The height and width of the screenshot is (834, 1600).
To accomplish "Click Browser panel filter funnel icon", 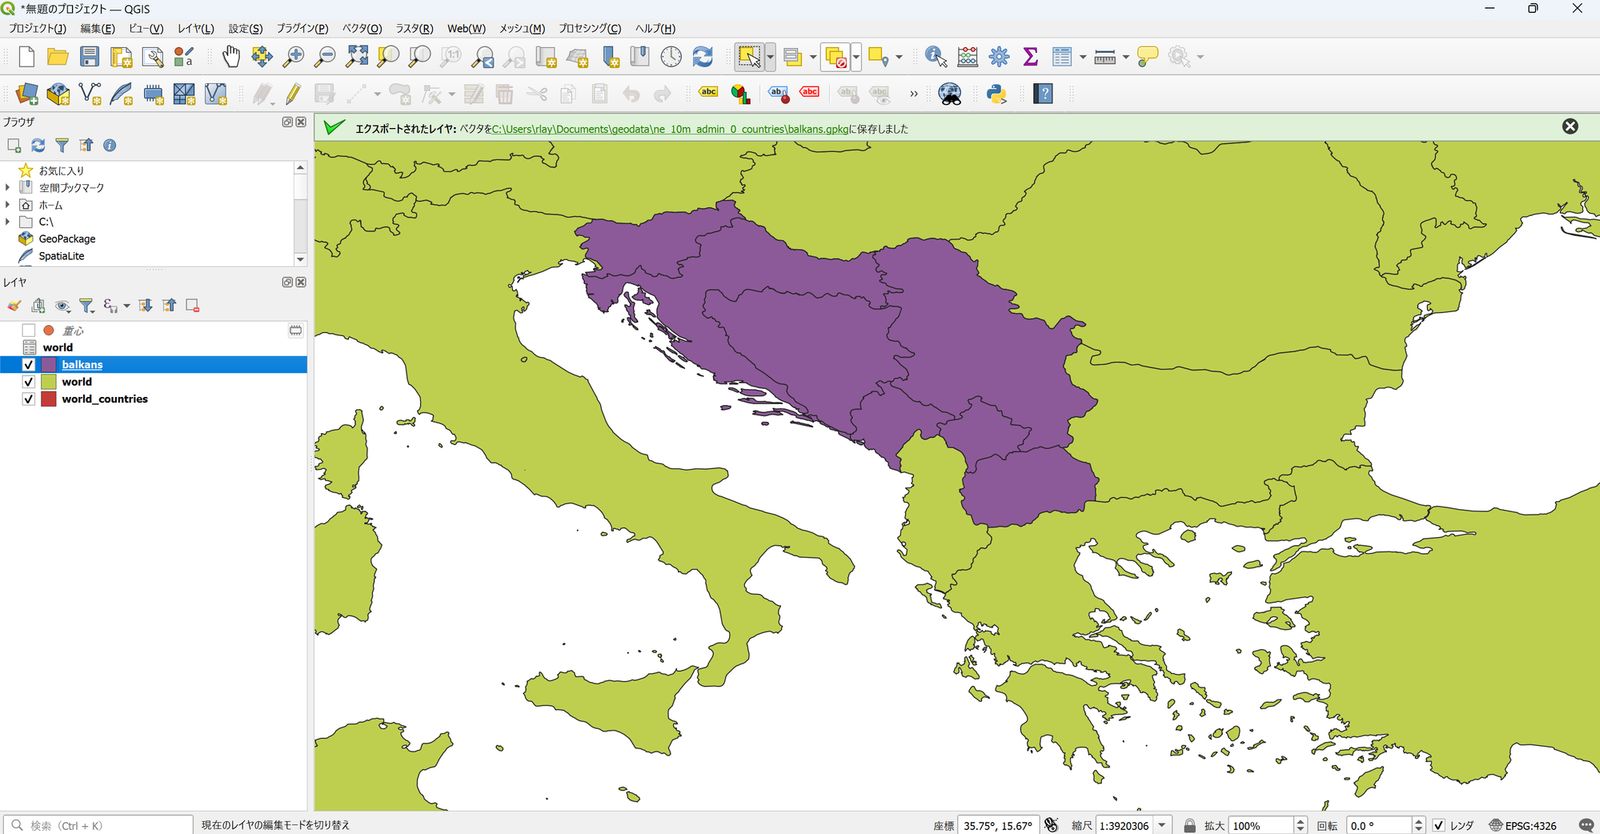I will click(x=62, y=145).
